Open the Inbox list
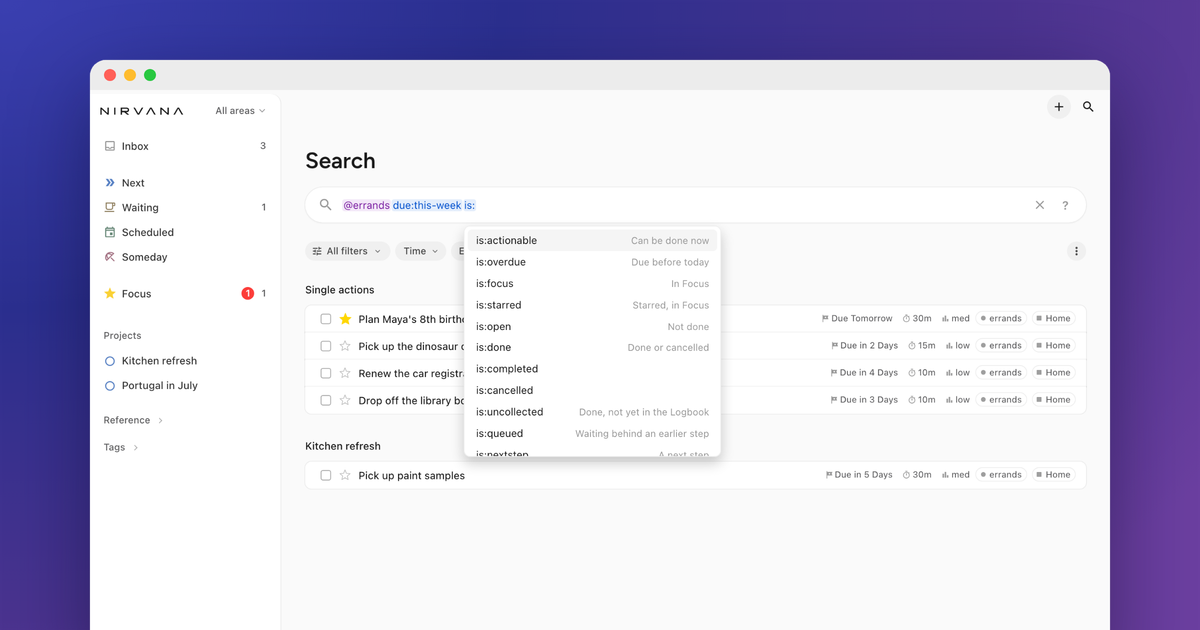This screenshot has height=630, width=1200. click(x=185, y=146)
